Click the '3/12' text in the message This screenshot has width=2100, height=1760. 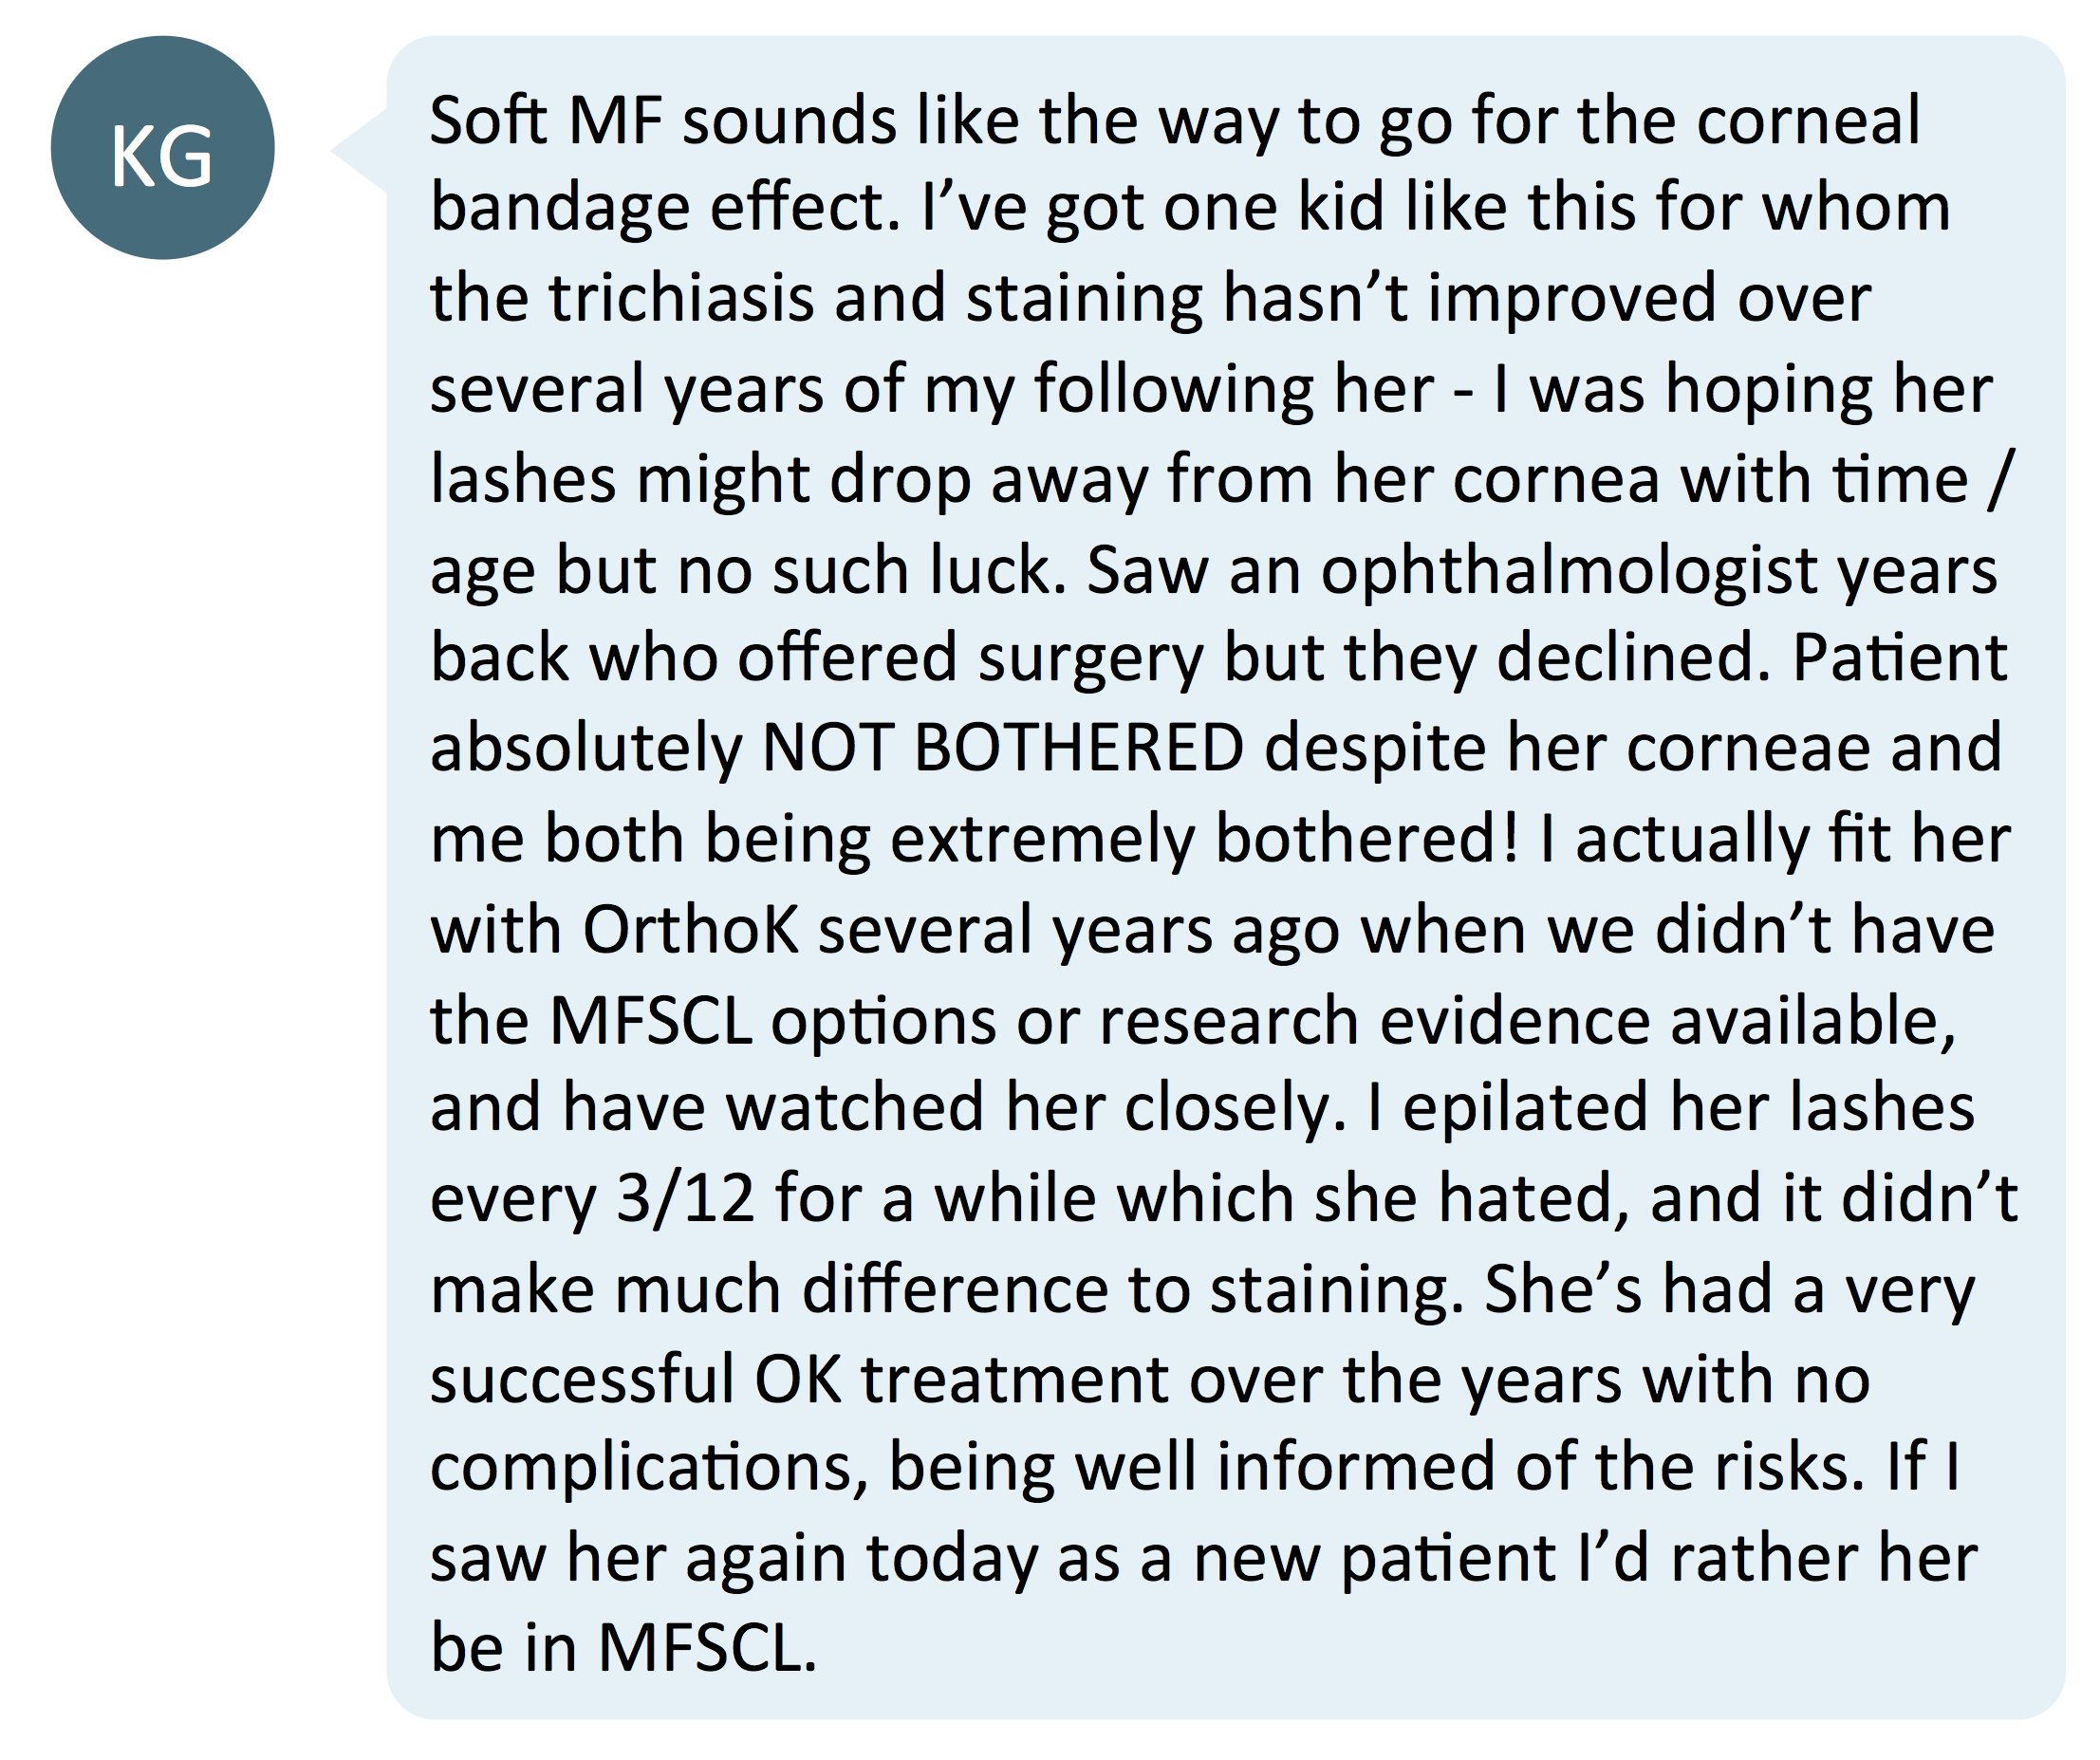click(x=685, y=1198)
